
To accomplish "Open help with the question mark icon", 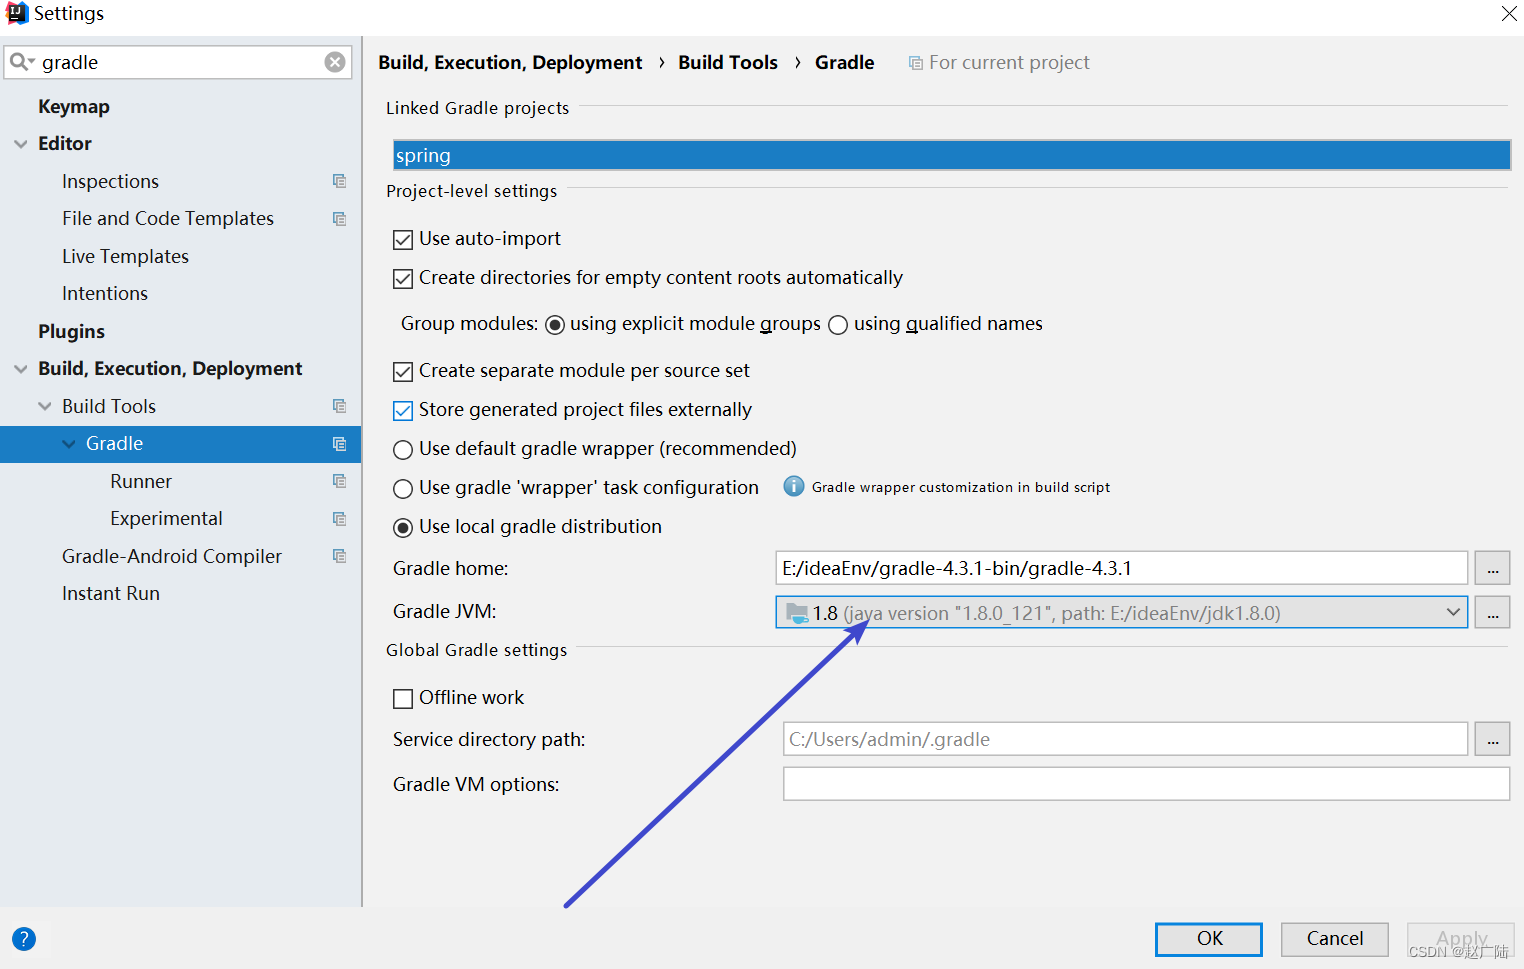I will (x=24, y=939).
